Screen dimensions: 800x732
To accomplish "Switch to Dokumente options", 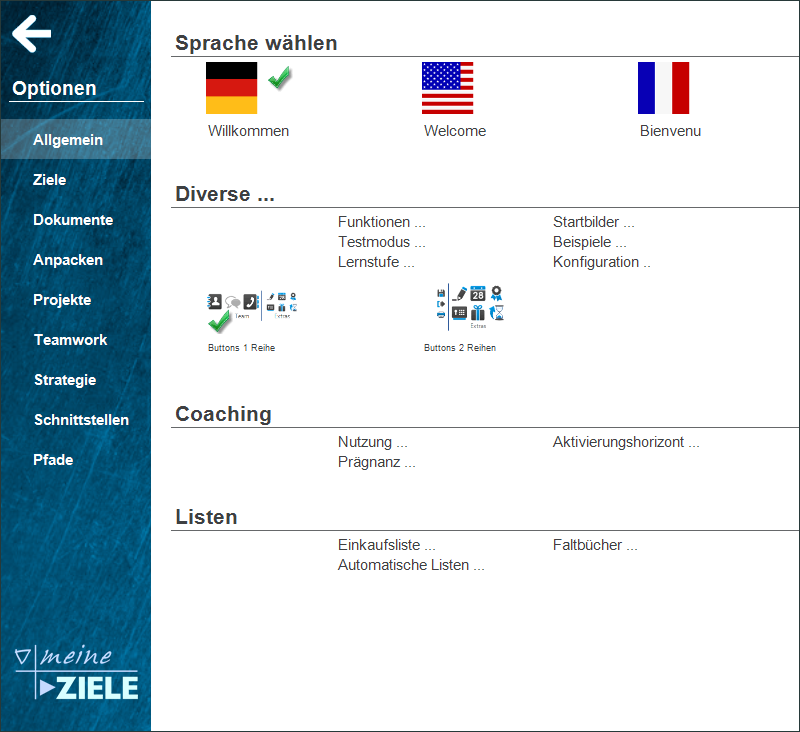I will pyautogui.click(x=73, y=220).
